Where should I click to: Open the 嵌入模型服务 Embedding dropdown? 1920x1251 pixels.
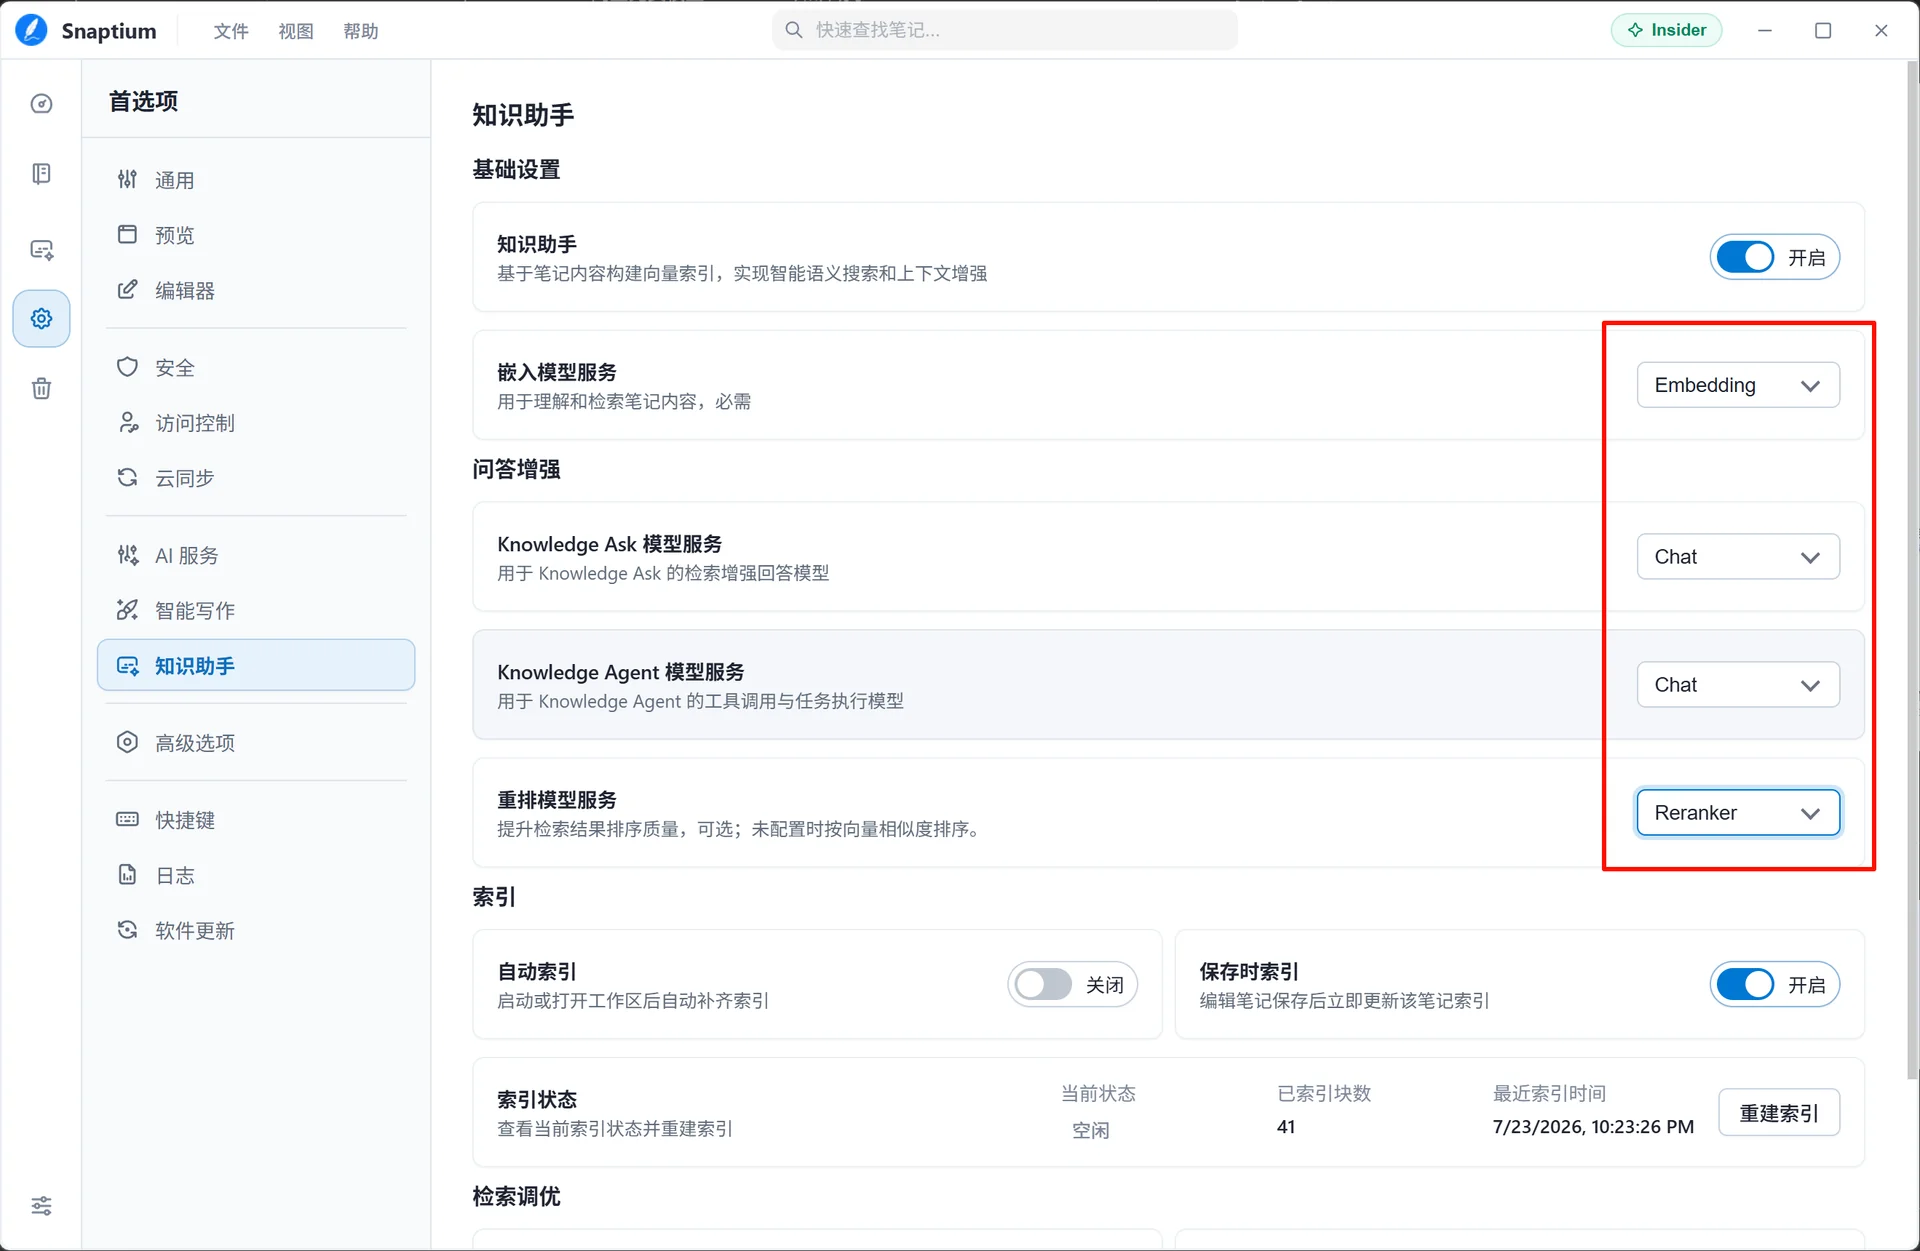[1738, 385]
